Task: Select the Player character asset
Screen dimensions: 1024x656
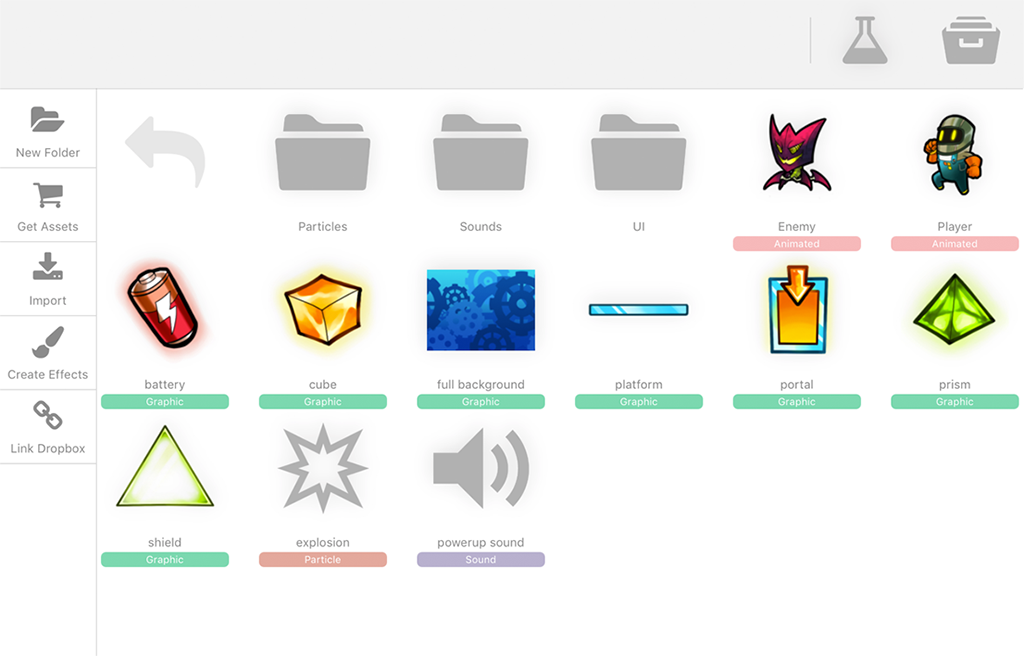Action: coord(954,152)
